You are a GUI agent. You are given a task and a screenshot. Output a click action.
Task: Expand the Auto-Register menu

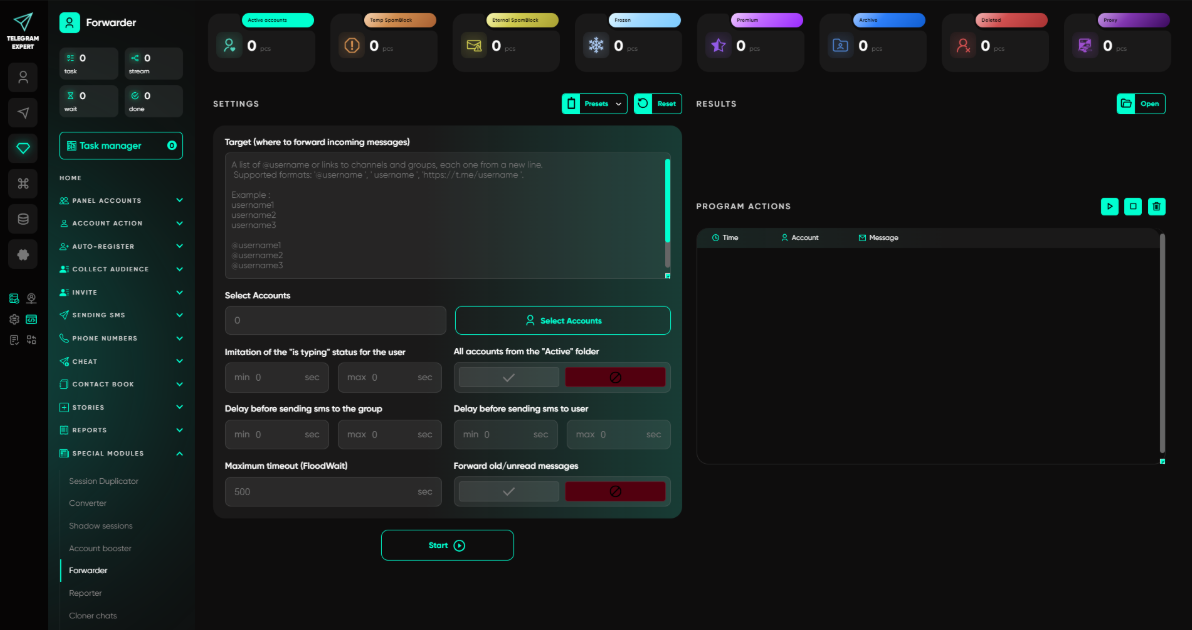coord(121,246)
